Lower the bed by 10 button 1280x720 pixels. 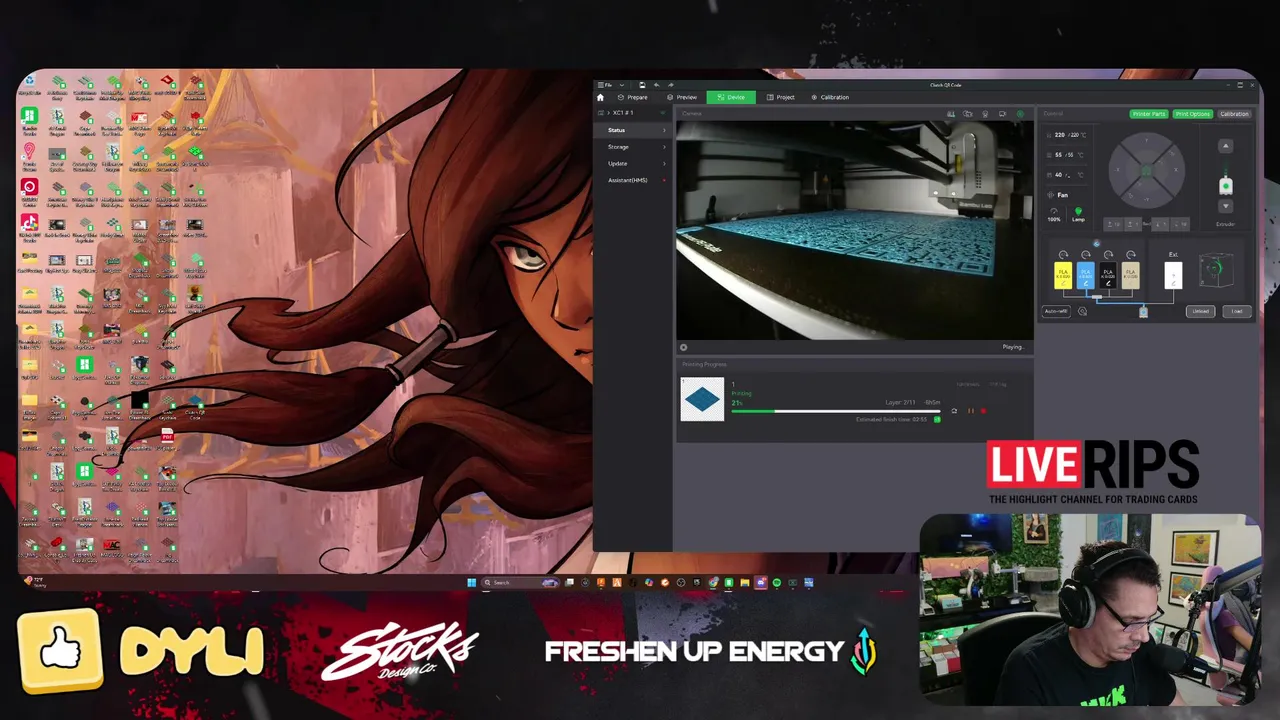click(1180, 224)
